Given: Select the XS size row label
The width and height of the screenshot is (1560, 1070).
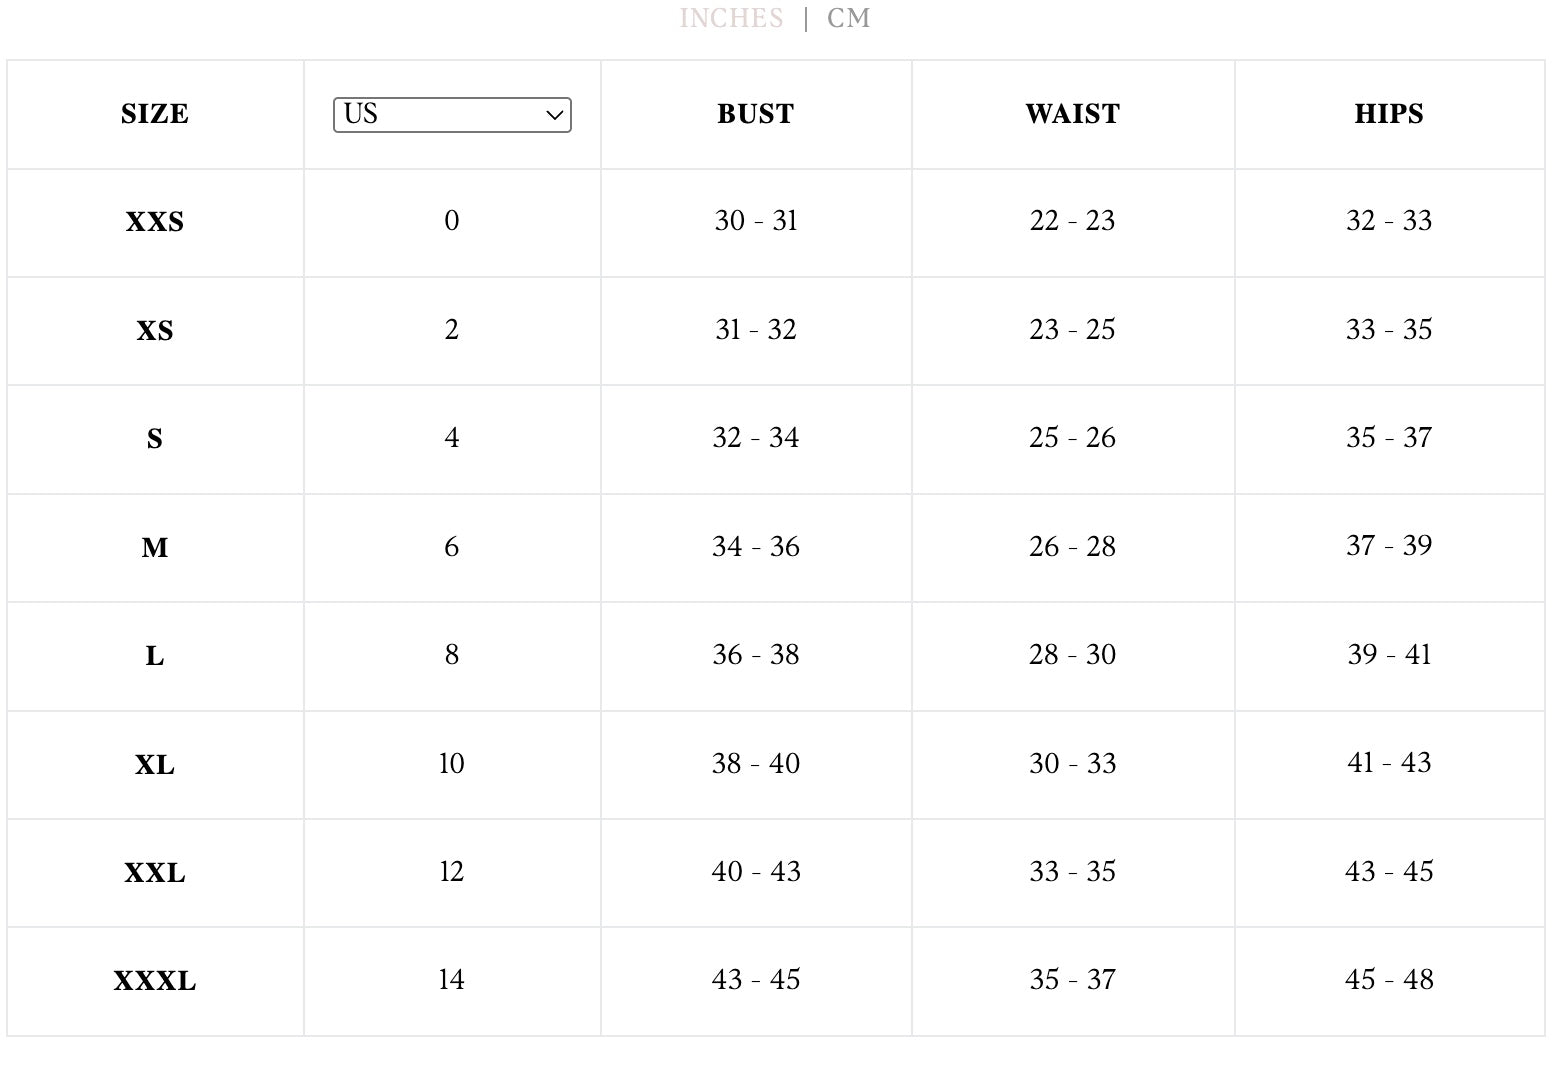Looking at the screenshot, I should point(155,331).
